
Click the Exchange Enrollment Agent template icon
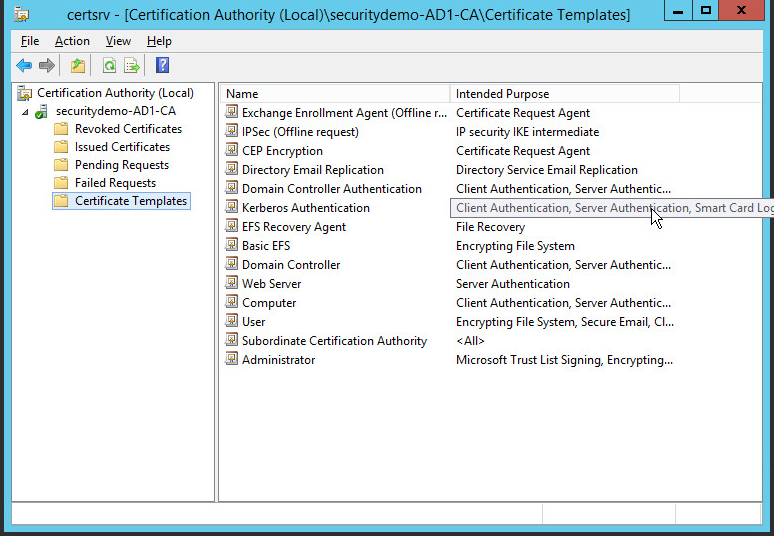[232, 112]
